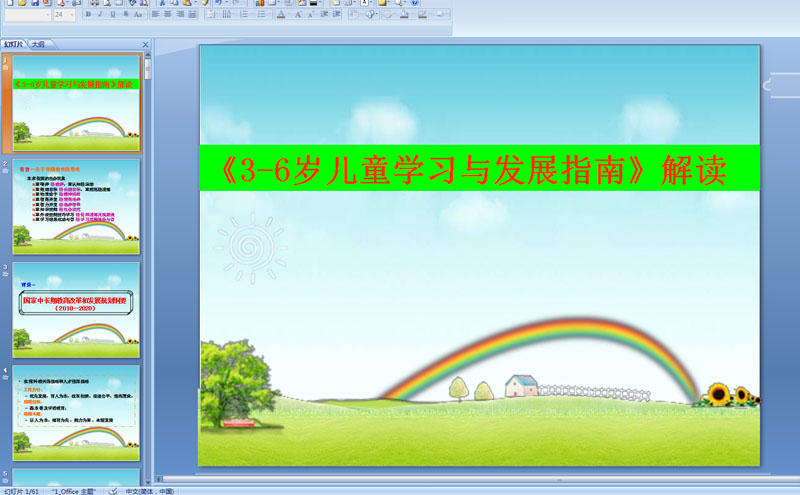Image resolution: width=800 pixels, height=495 pixels.
Task: Switch to the 大纲 outline tab
Action: tap(38, 44)
